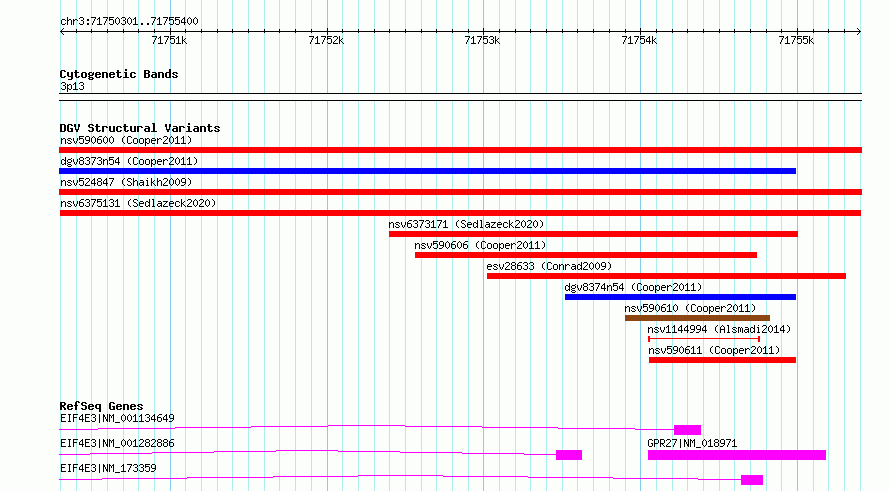890x491 pixels.
Task: Click the EIF4E3 NM_001134649 exon block
Action: [x=687, y=430]
